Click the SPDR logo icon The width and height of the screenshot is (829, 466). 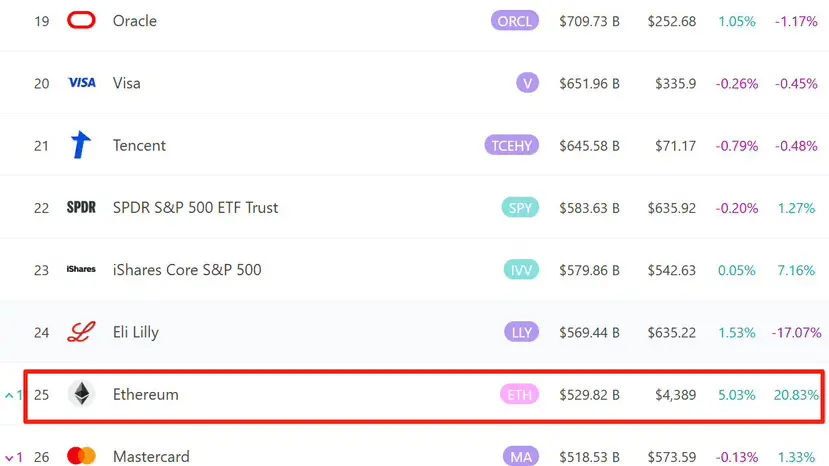pyautogui.click(x=81, y=207)
